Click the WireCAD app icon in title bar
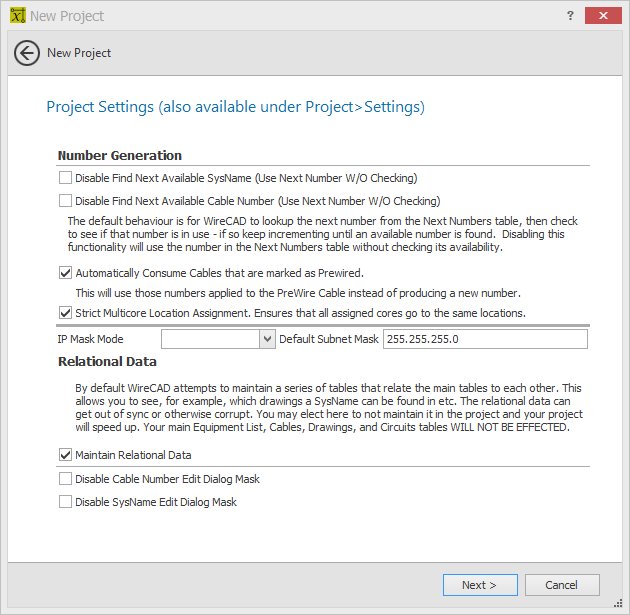Screen dimensions: 630x615 [x=18, y=16]
